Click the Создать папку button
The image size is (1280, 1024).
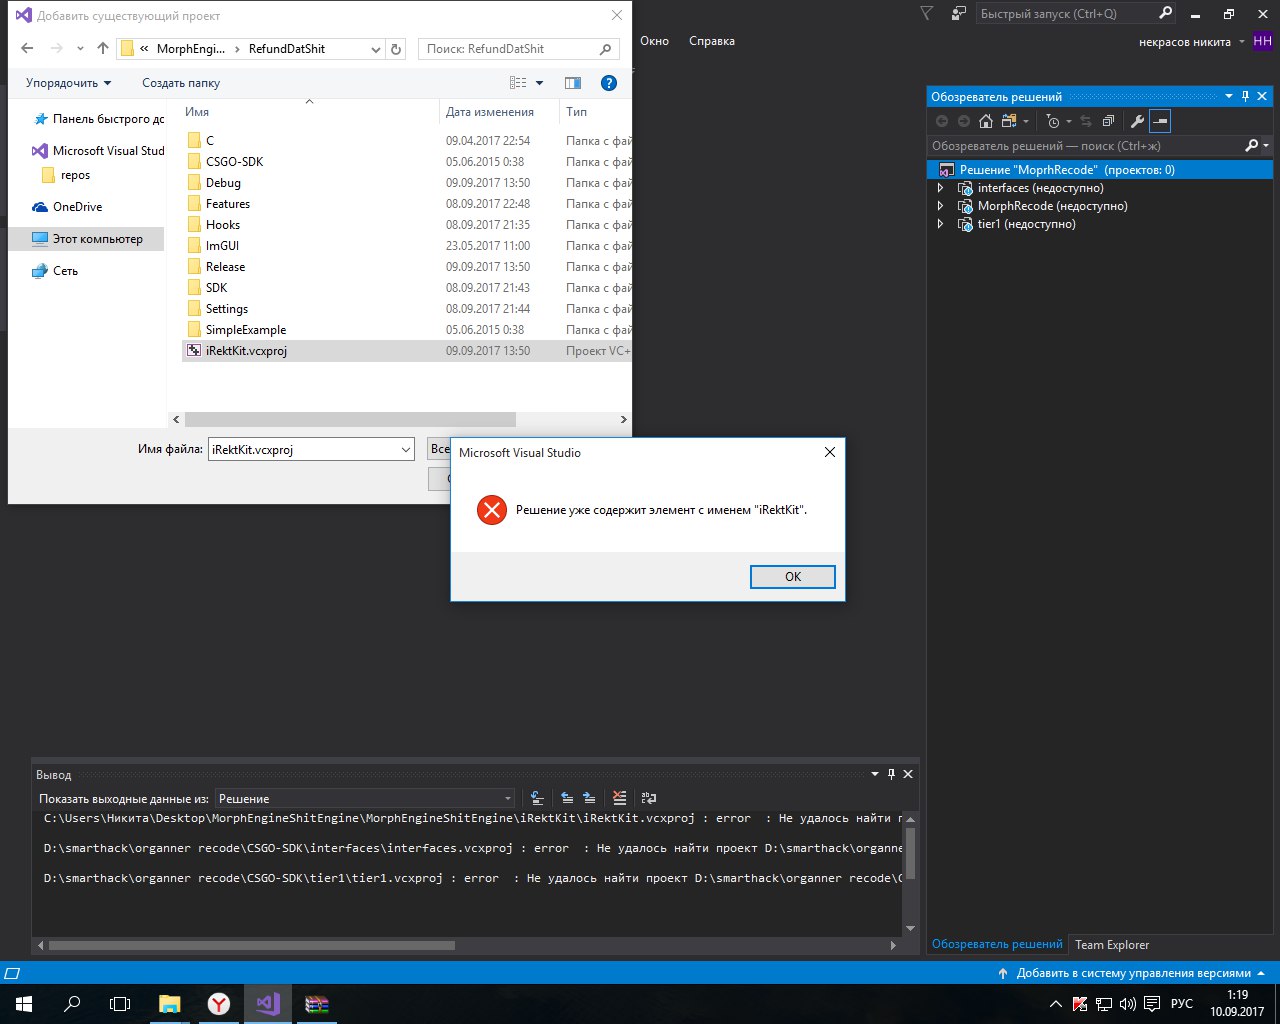(x=181, y=83)
